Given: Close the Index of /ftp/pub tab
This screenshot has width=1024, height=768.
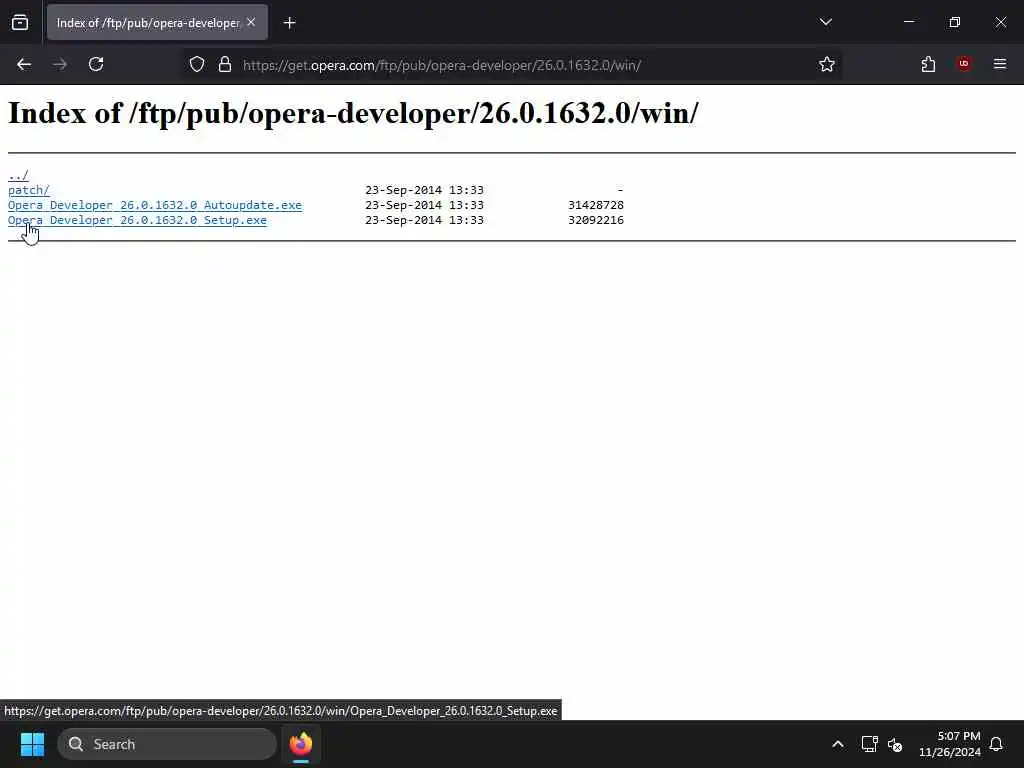Looking at the screenshot, I should (x=251, y=22).
